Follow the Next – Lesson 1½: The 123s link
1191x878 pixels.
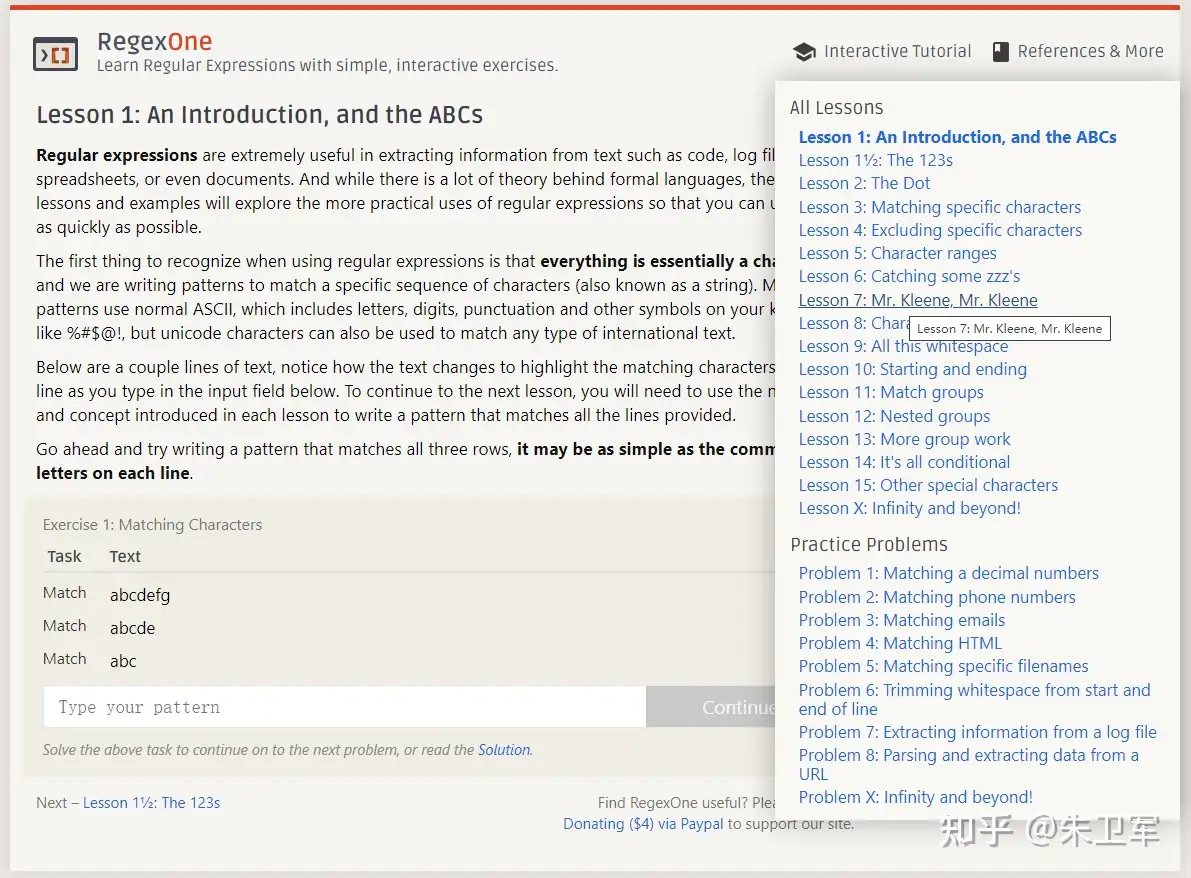[x=151, y=803]
